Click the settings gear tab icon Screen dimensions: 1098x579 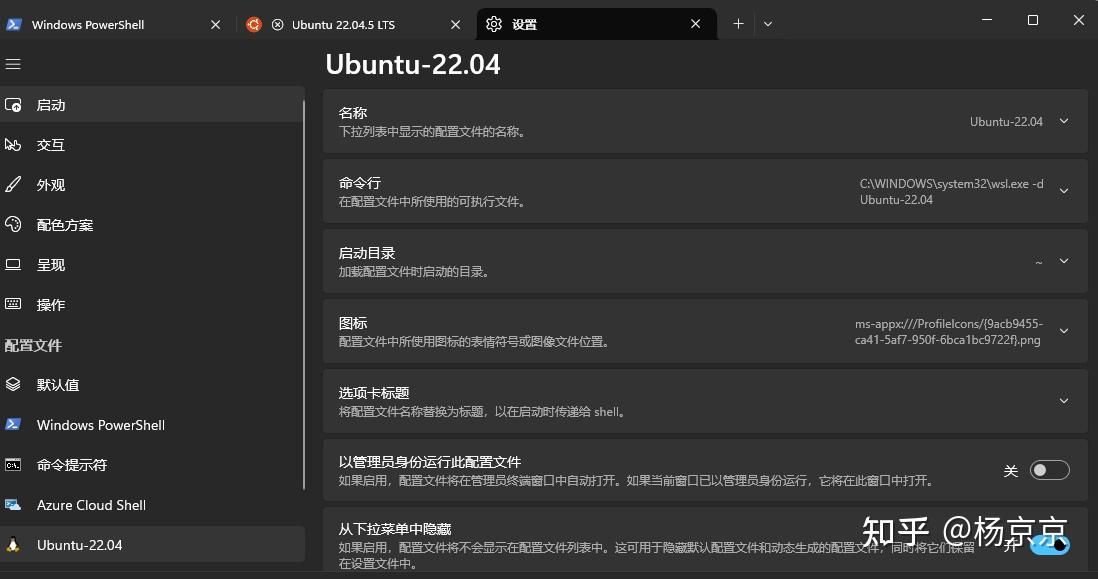coord(494,25)
